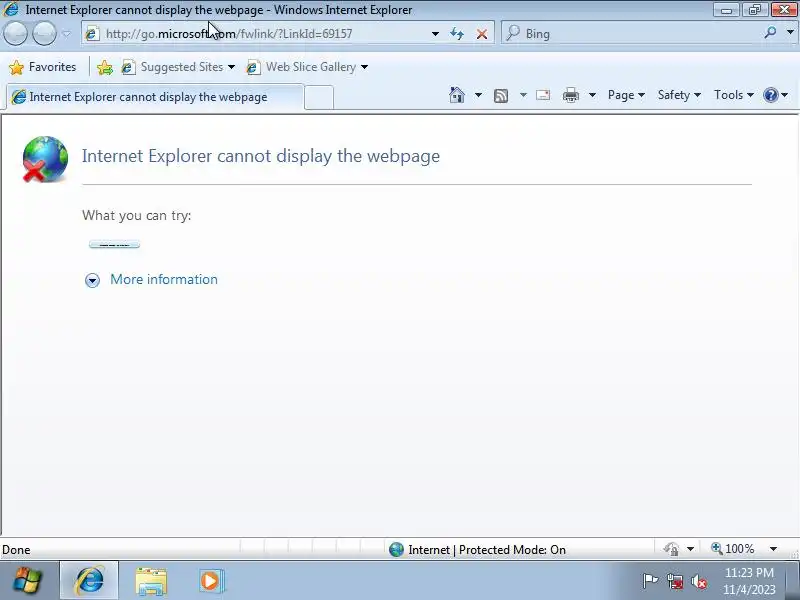The image size is (800, 600).
Task: Expand the feeds dropdown arrow
Action: [523, 95]
